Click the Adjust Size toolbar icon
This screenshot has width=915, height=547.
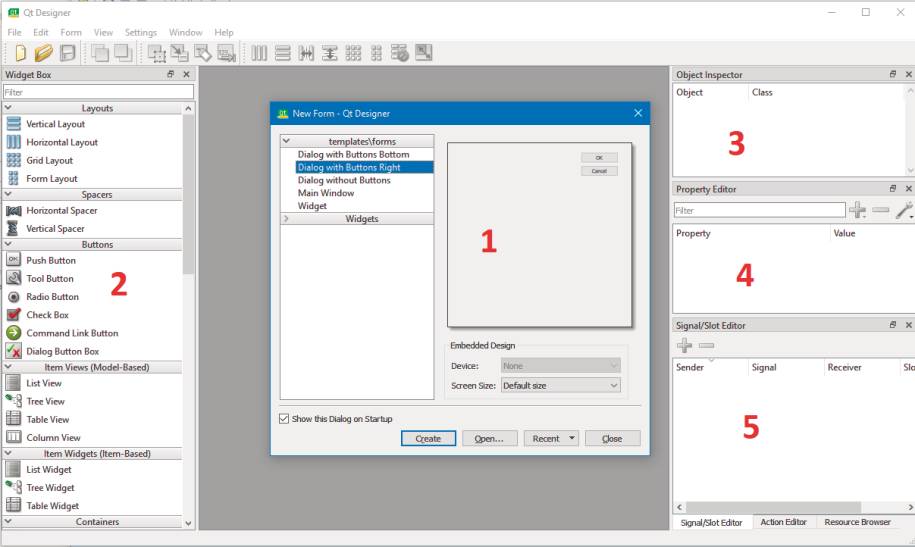pos(424,53)
